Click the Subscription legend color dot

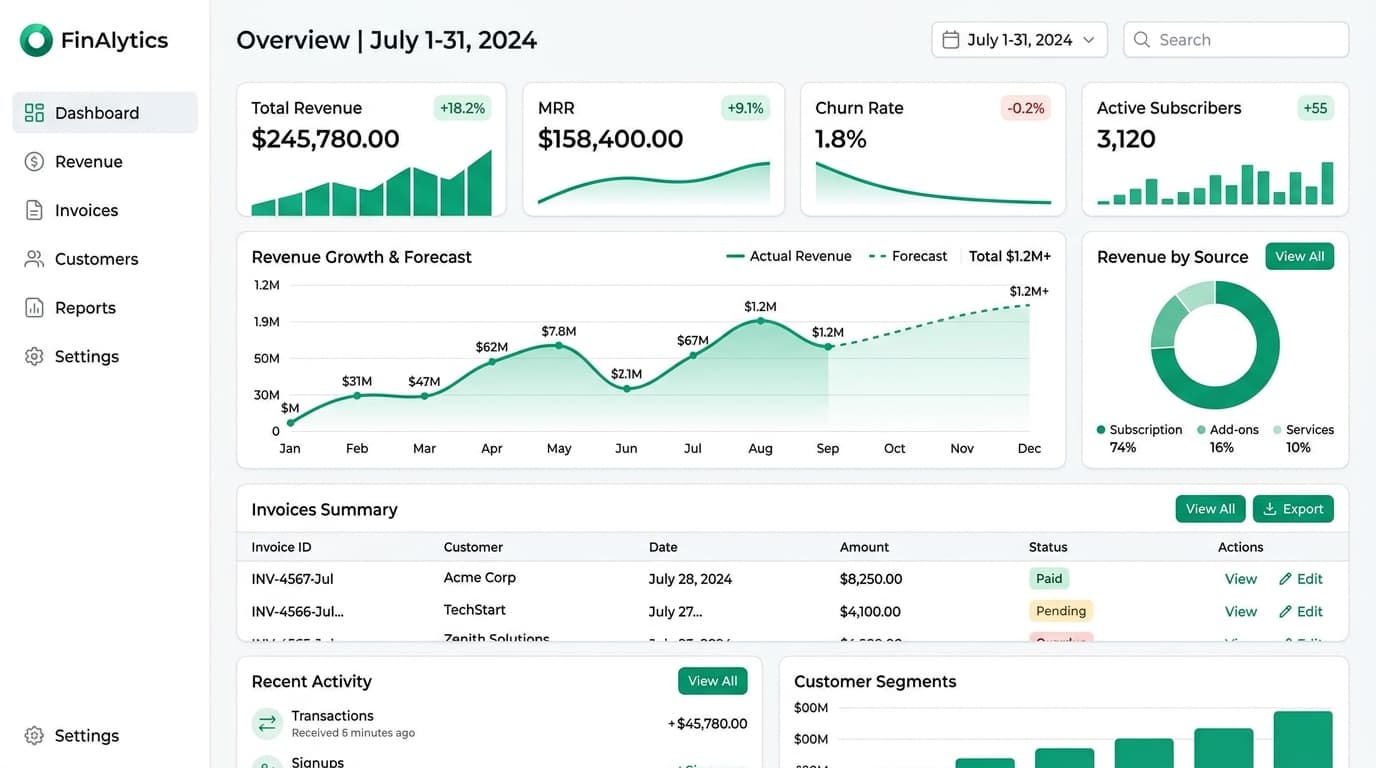[1101, 429]
